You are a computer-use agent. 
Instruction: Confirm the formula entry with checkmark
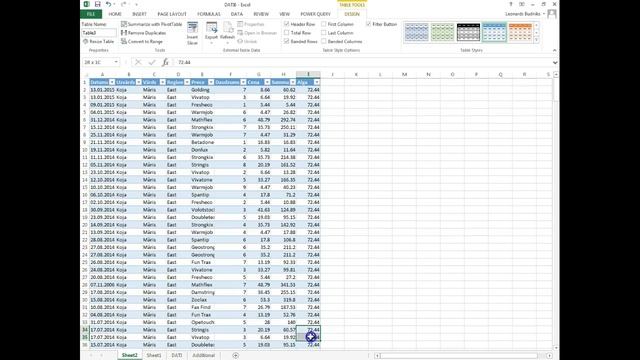pos(152,62)
